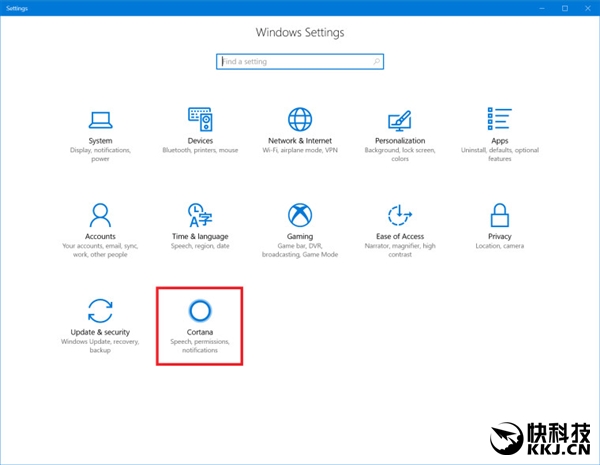600x465 pixels.
Task: Focus the Find a setting search box
Action: point(300,61)
